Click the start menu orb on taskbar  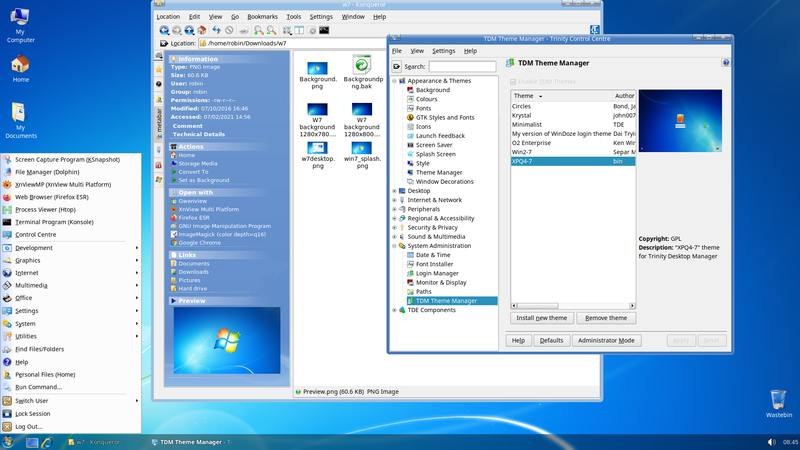[8, 442]
